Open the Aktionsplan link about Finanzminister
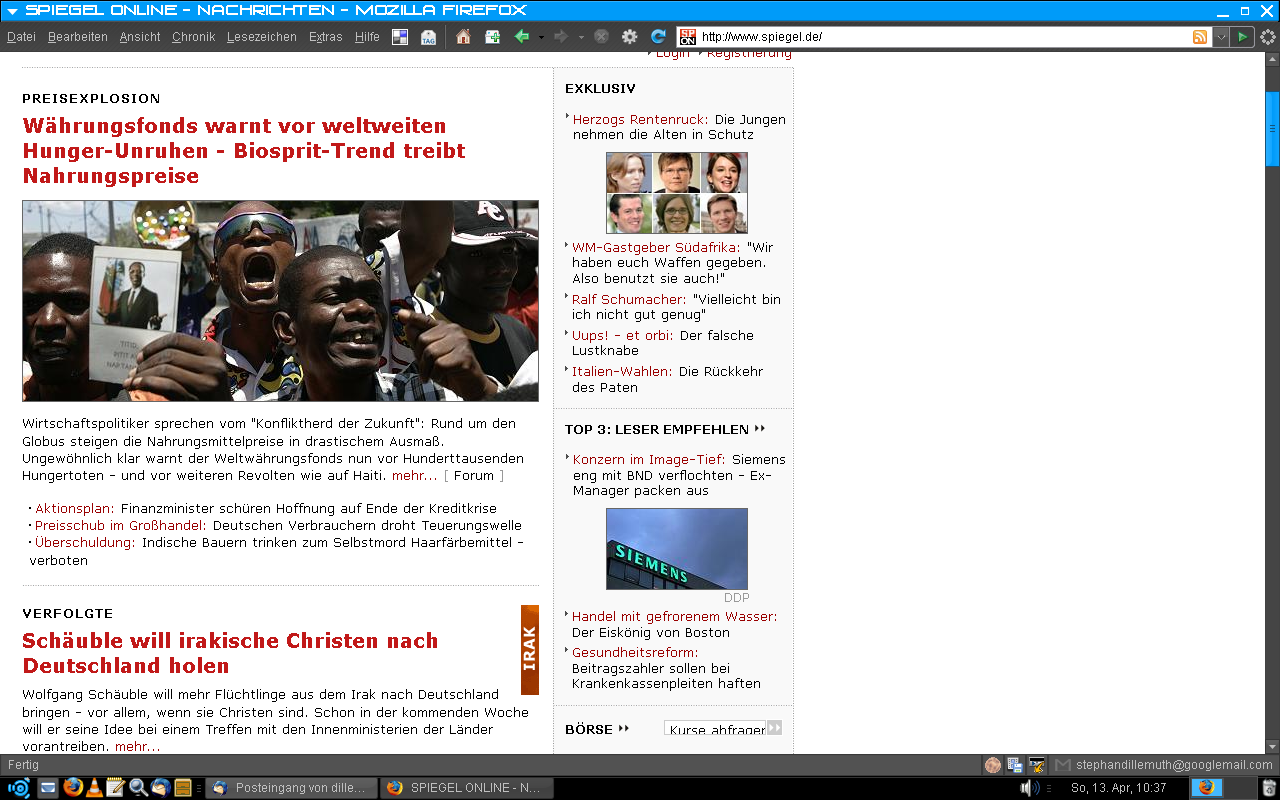Screen dimensions: 1280x800 pos(74,509)
